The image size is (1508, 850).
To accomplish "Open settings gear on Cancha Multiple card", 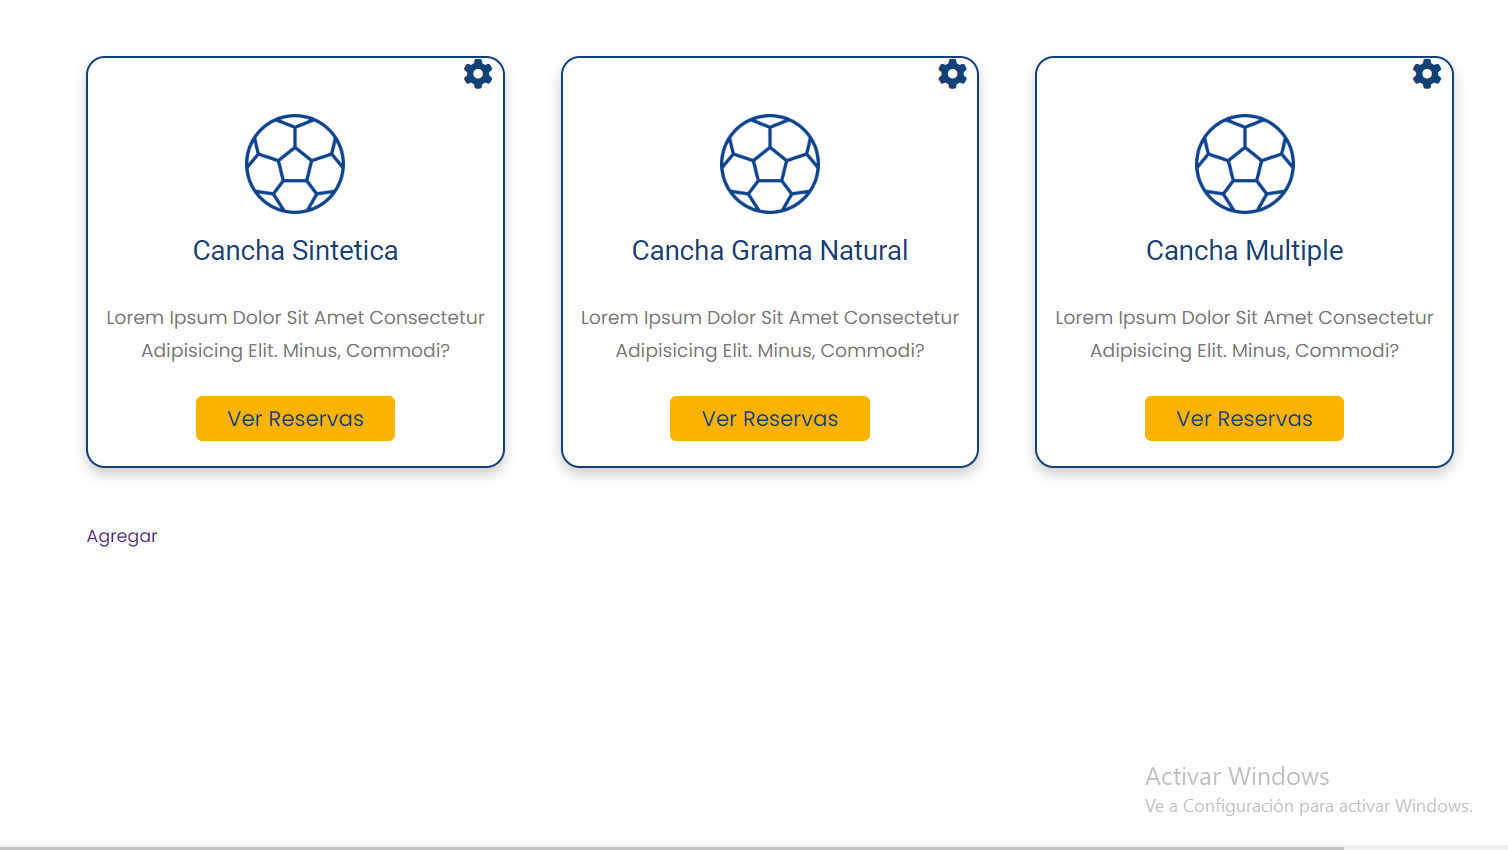I will 1427,74.
